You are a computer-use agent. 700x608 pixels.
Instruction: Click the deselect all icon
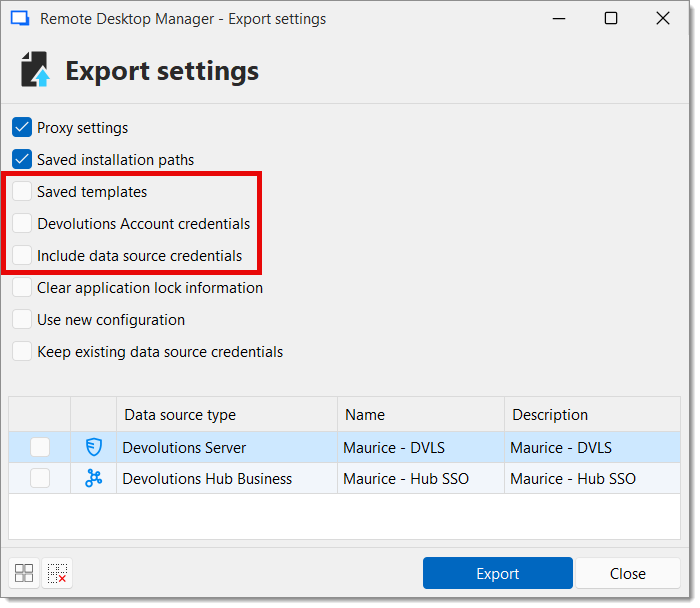[57, 573]
